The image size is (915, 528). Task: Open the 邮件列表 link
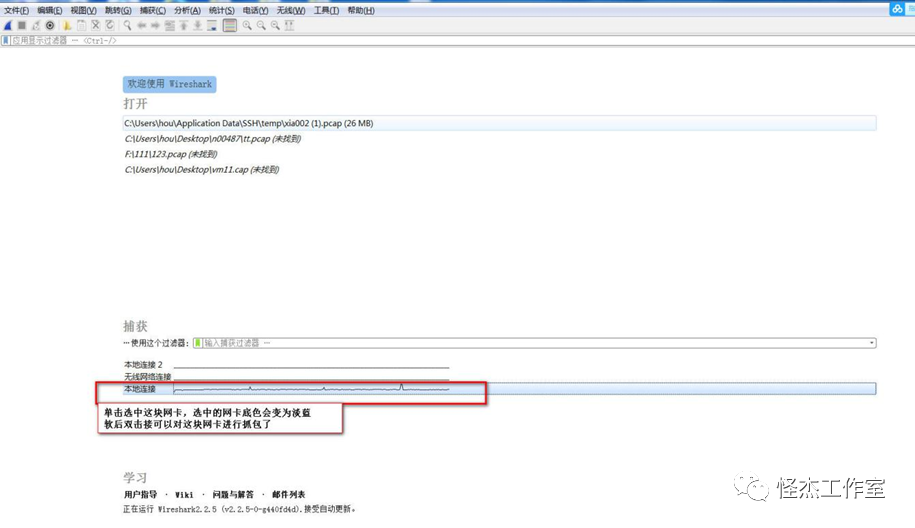click(x=288, y=494)
